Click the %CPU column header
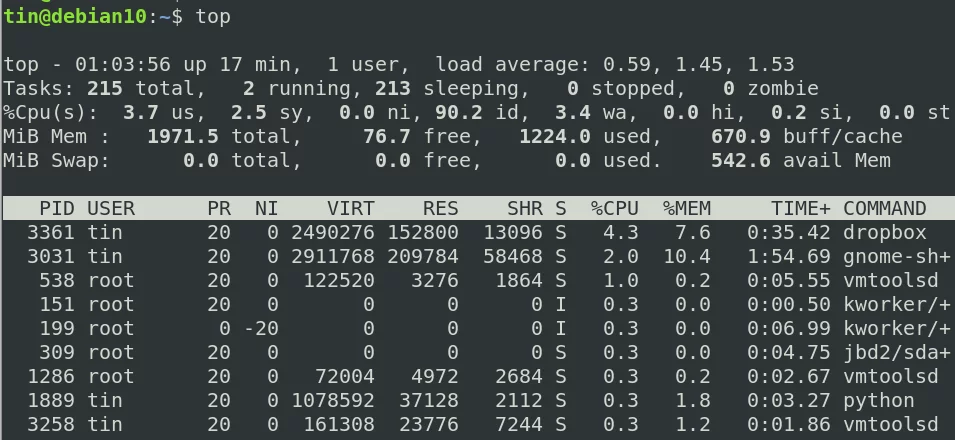The width and height of the screenshot is (955, 440). (x=615, y=208)
